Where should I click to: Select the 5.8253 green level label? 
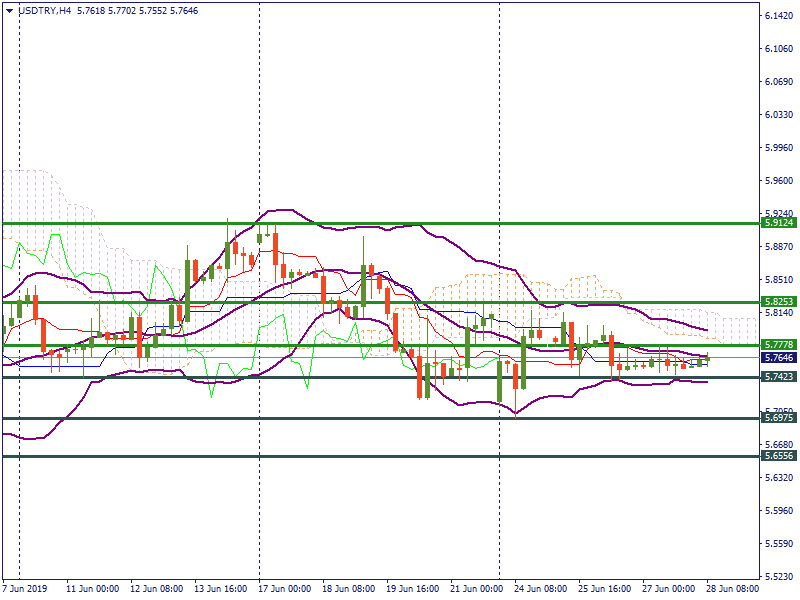pos(778,301)
